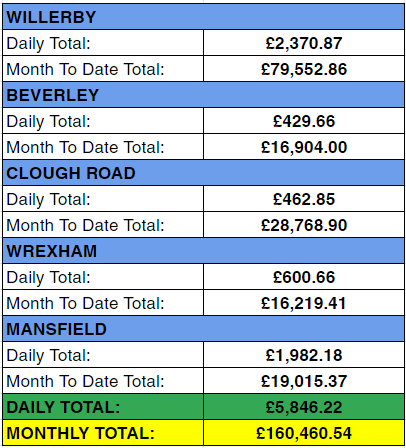
Task: Click Mansfield daily total £1,982.18 cell
Action: click(x=304, y=355)
